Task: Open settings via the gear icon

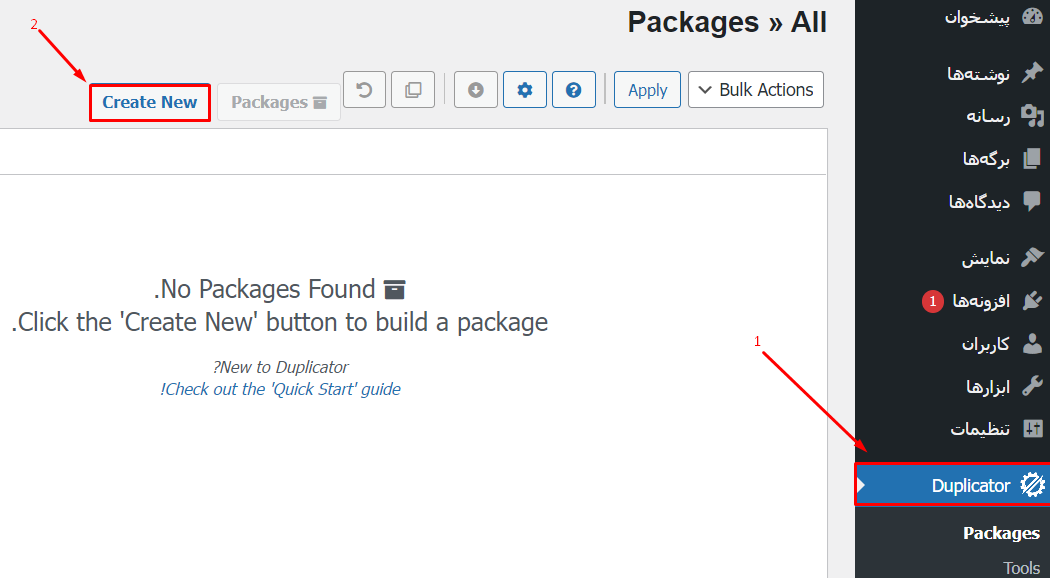Action: 525,90
